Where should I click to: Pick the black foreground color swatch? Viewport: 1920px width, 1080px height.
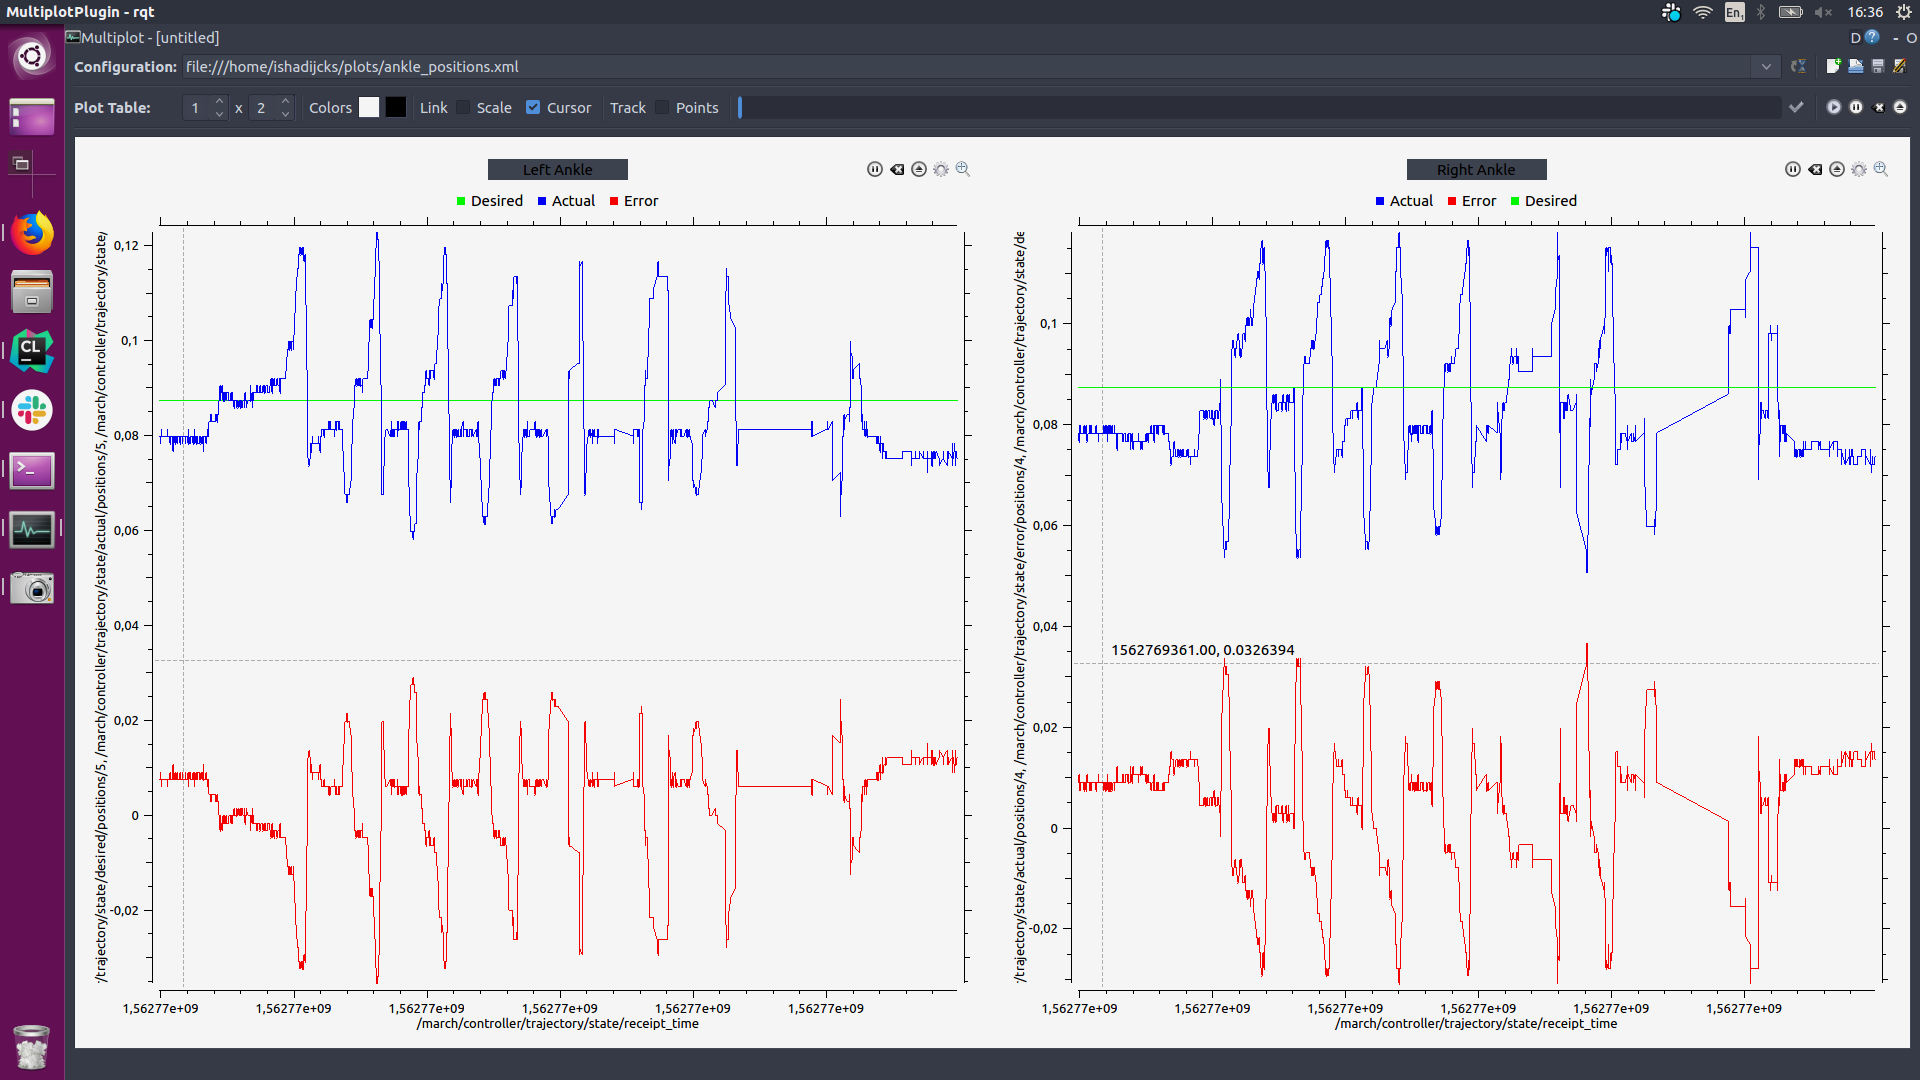tap(396, 107)
